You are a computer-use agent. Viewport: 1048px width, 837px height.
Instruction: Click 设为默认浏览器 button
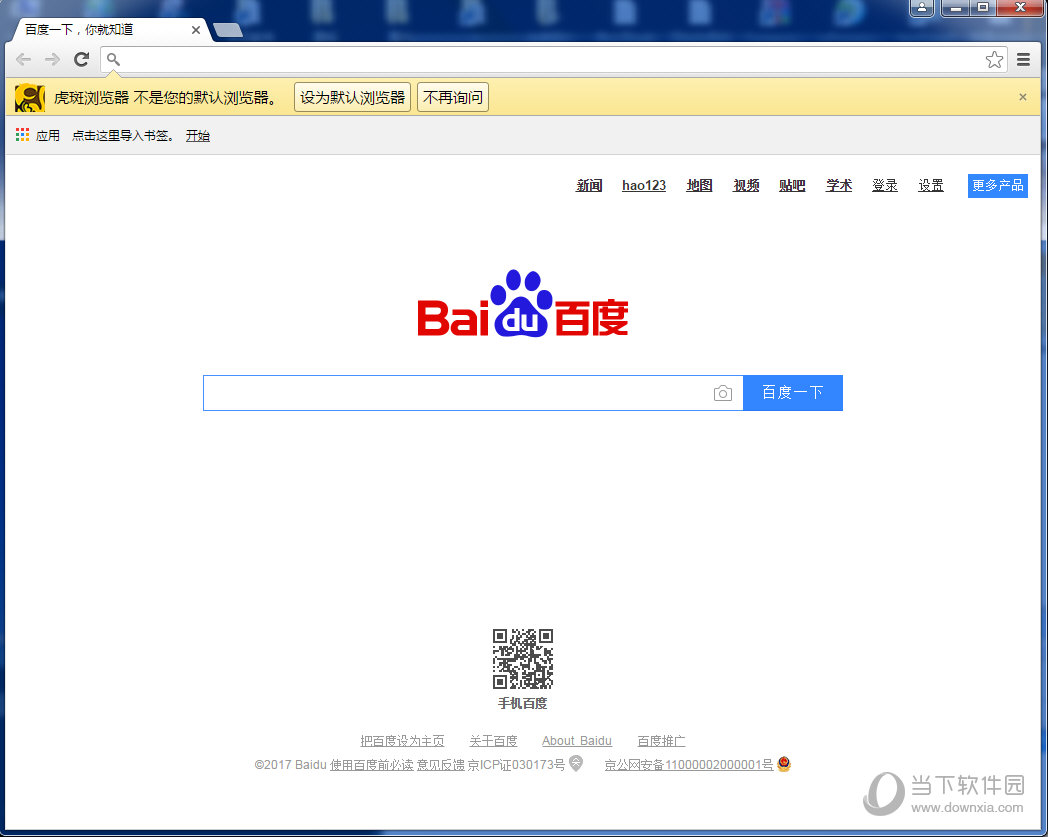352,98
